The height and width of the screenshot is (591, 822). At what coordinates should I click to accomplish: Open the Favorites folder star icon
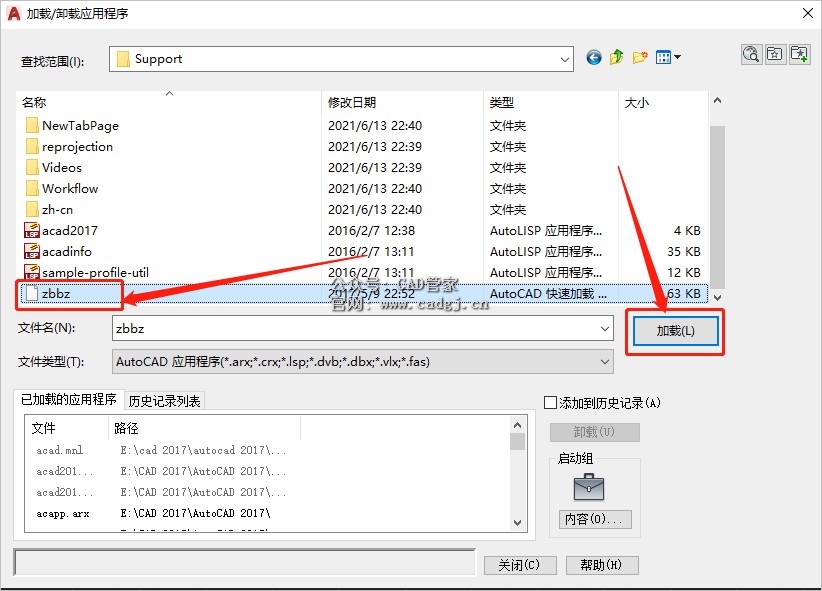774,54
